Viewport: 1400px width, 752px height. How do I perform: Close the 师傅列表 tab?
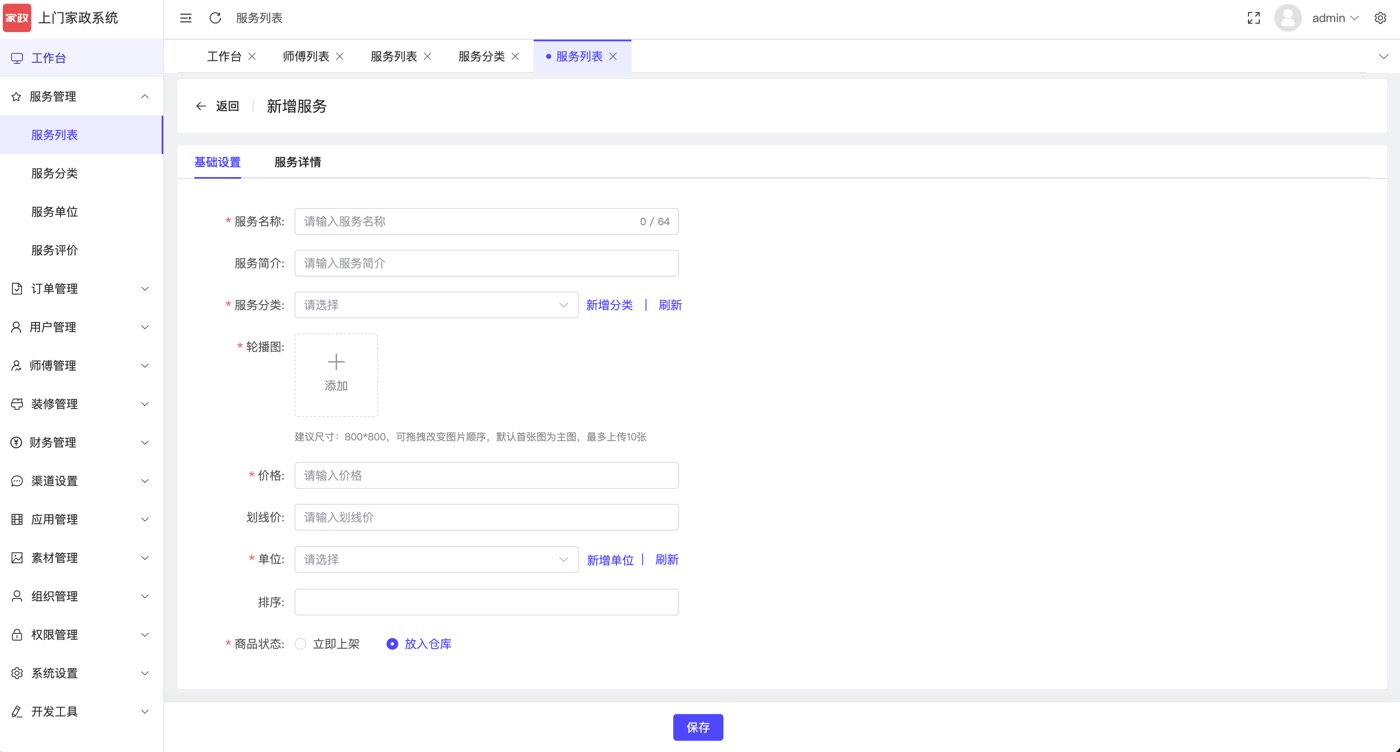coord(340,57)
